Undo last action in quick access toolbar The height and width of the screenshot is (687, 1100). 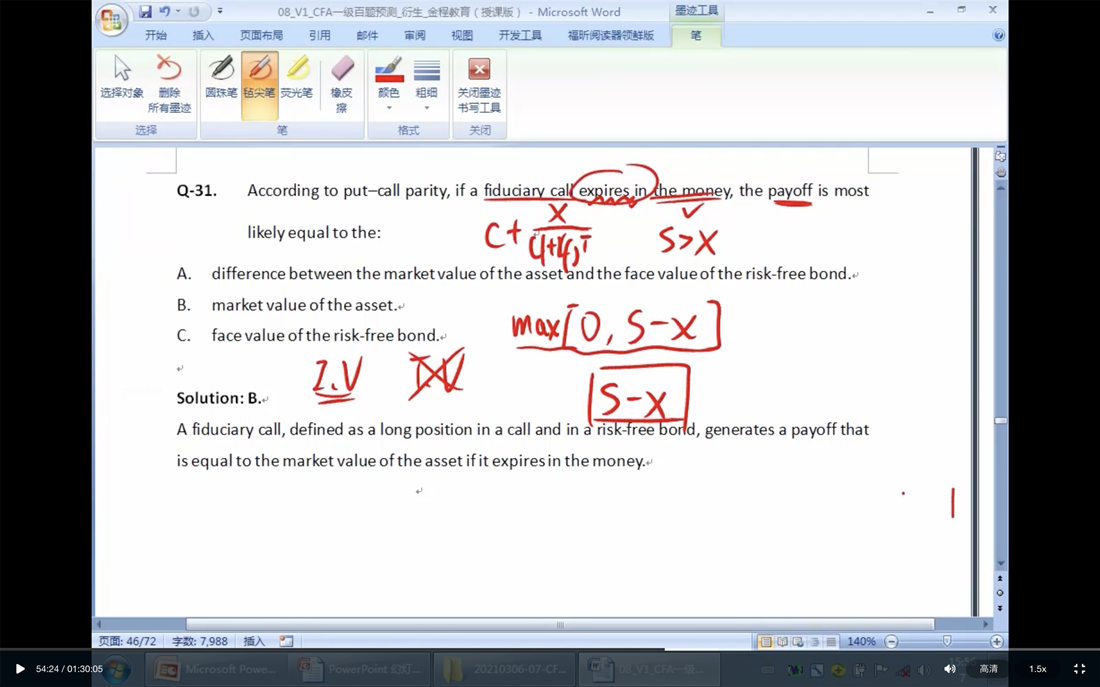coord(164,11)
